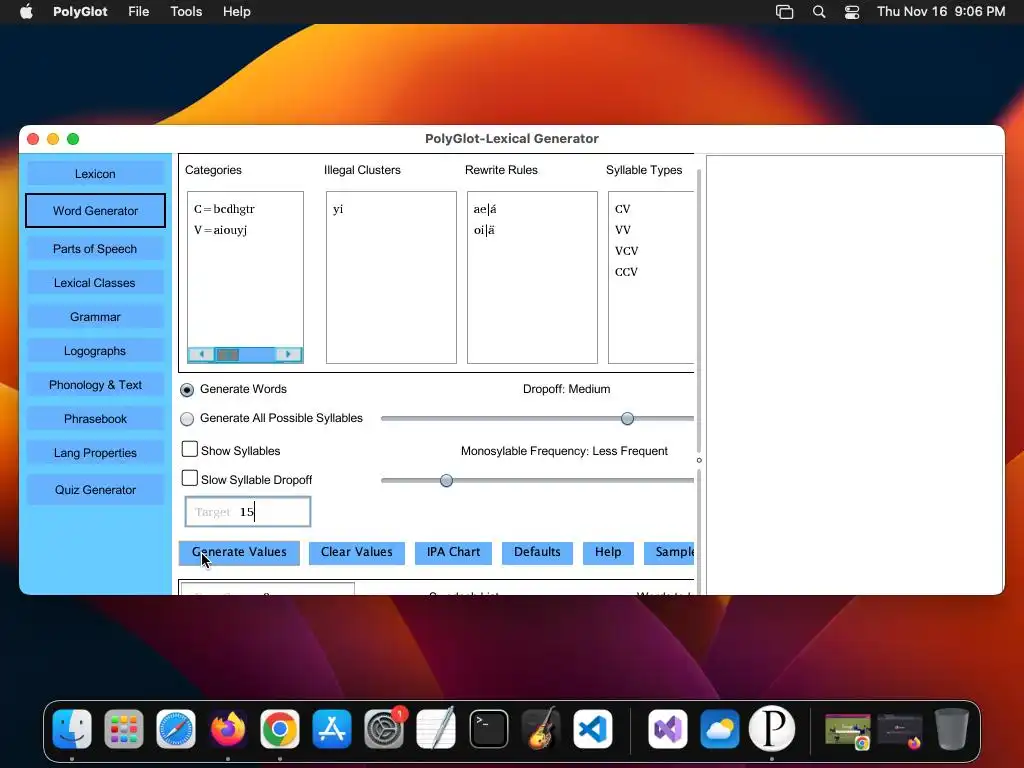
Task: Click left arrow of Categories scrollbar
Action: pyautogui.click(x=201, y=355)
